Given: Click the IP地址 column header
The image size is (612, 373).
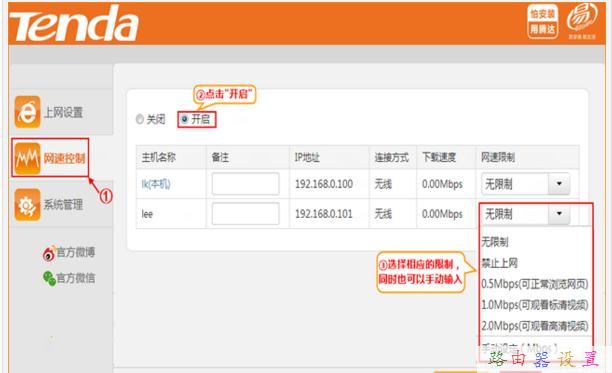Looking at the screenshot, I should (x=307, y=157).
